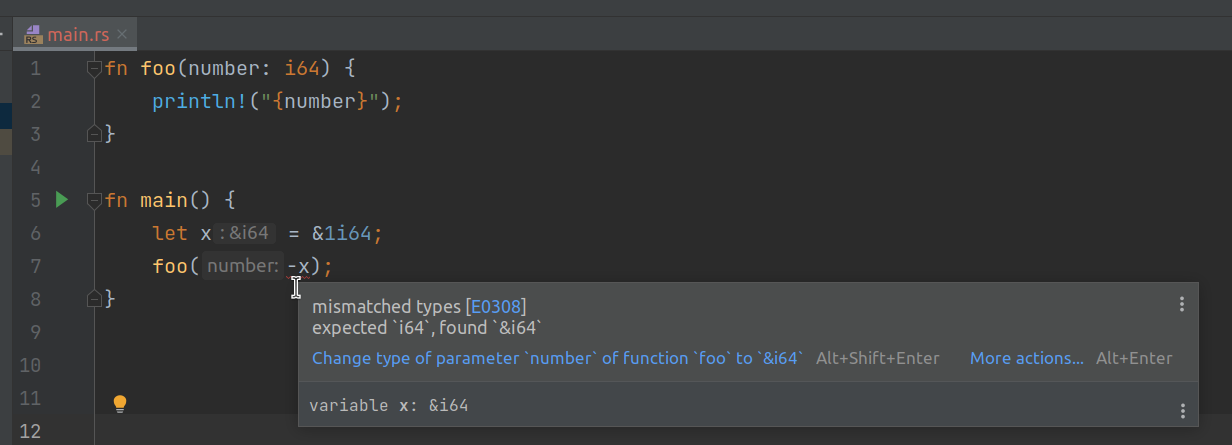1232x445 pixels.
Task: Switch to the main.rs tab
Action: 78,34
